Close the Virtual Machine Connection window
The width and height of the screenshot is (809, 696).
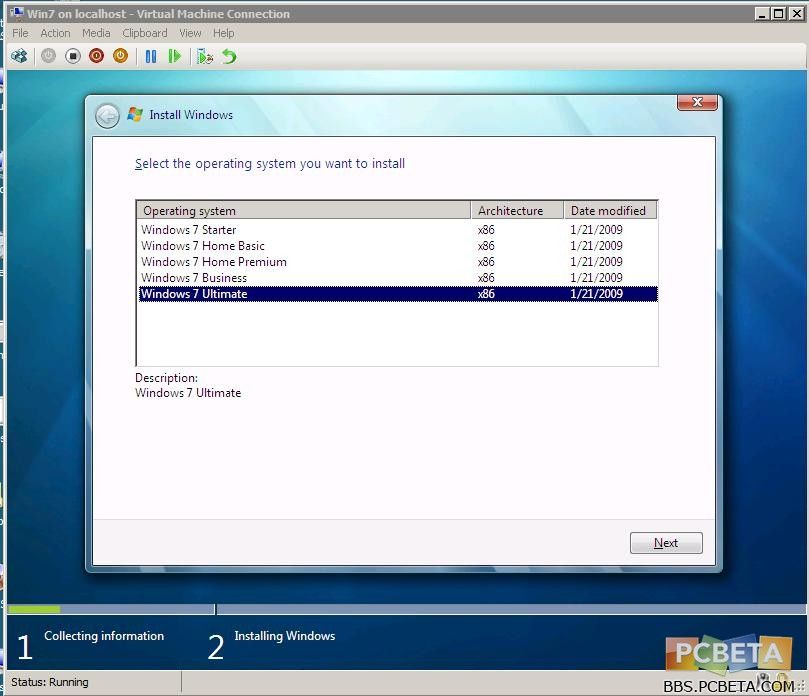tap(797, 14)
